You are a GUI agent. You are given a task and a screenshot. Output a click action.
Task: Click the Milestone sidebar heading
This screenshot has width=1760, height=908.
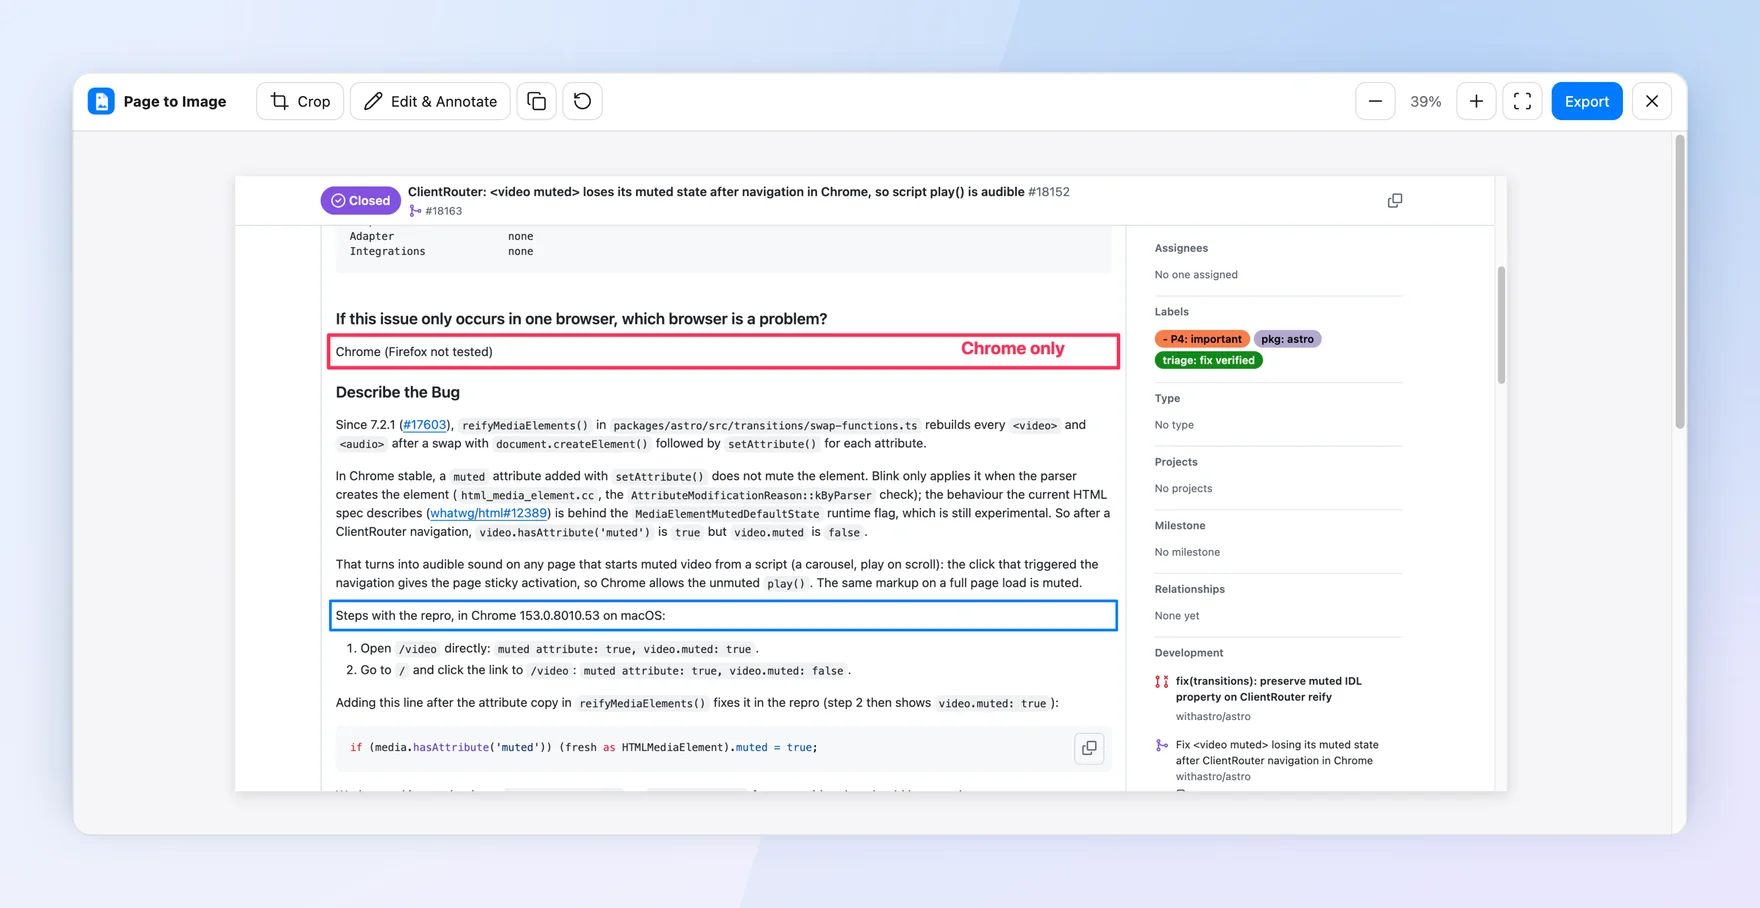point(1180,526)
